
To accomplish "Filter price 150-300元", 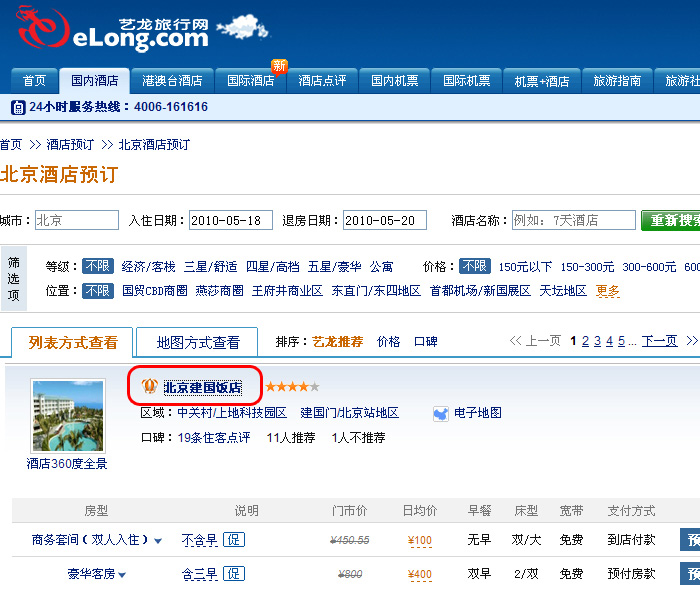I will [x=588, y=267].
